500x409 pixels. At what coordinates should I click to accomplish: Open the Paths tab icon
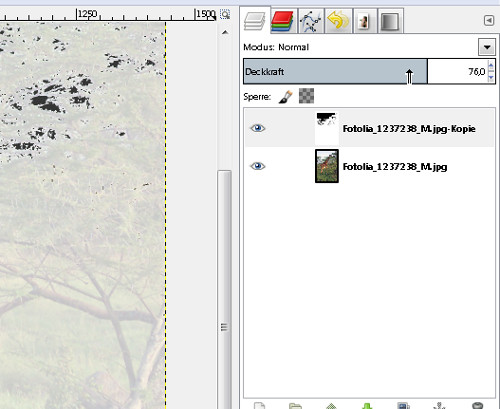pyautogui.click(x=311, y=21)
